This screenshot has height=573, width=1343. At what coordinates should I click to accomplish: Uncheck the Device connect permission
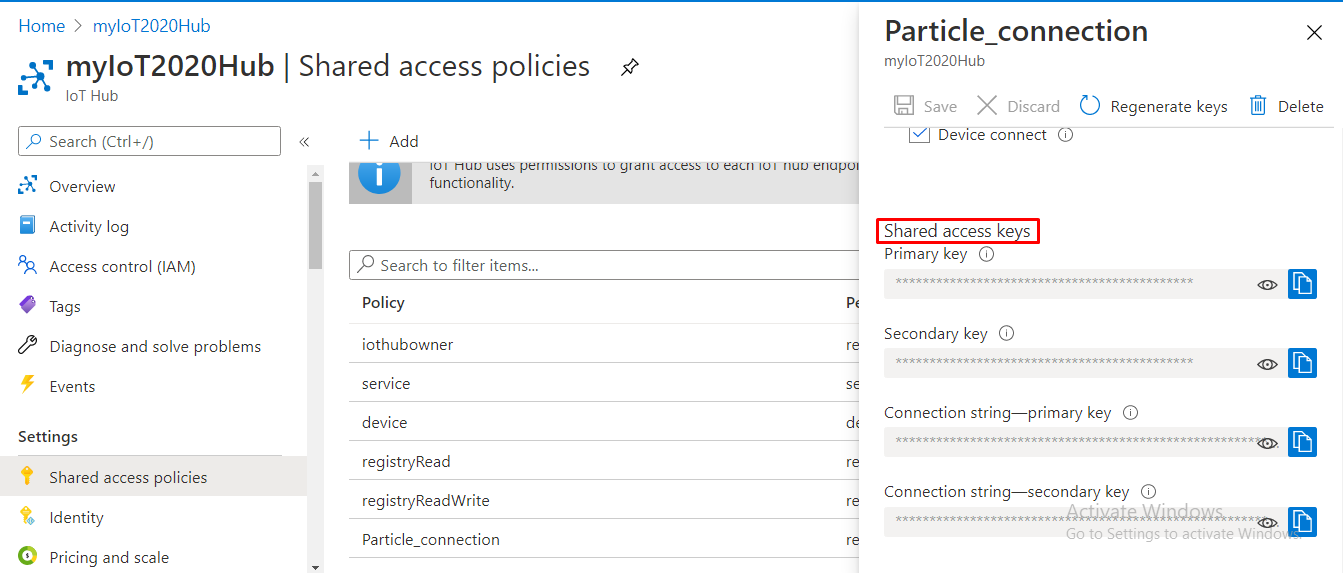(919, 135)
